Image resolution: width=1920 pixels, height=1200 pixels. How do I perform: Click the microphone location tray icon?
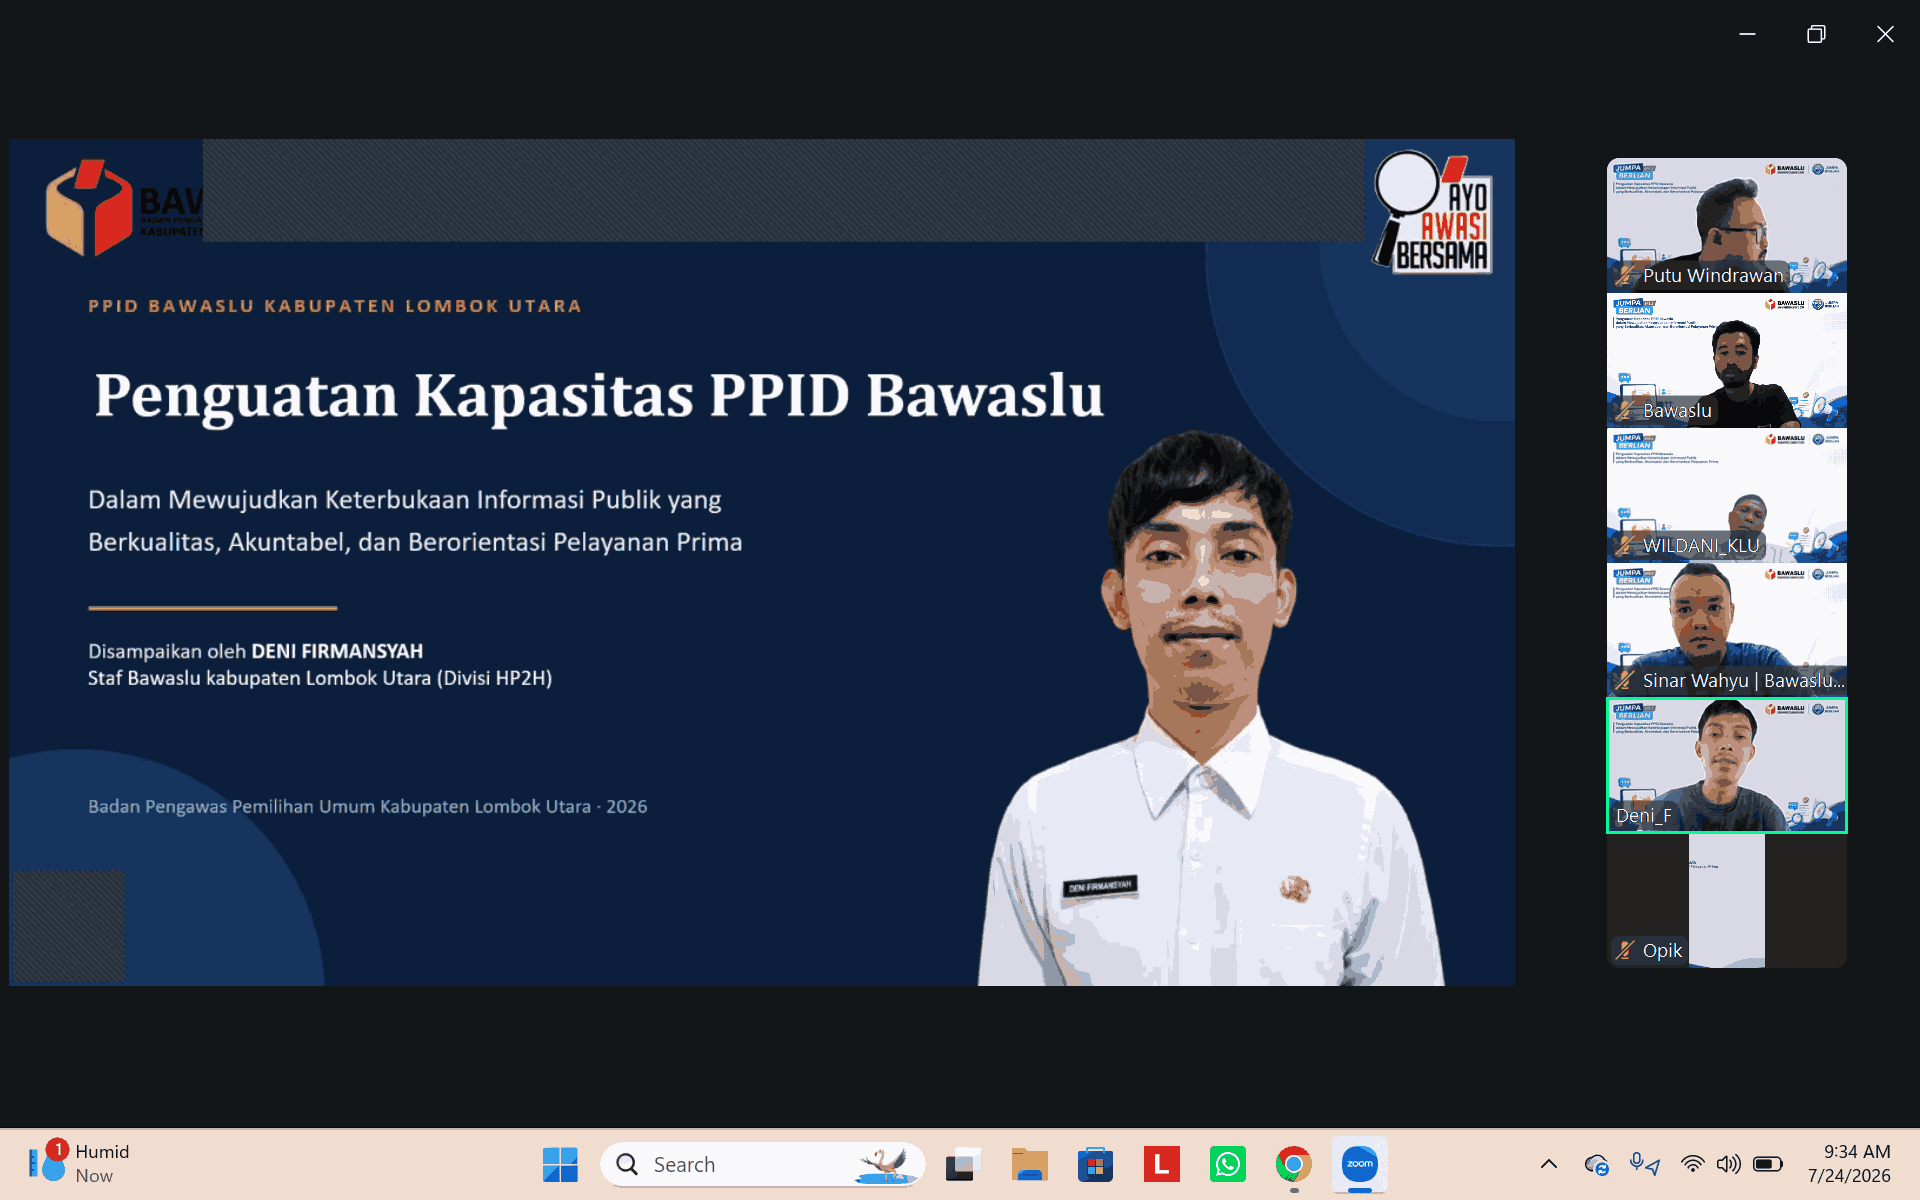(1644, 1164)
